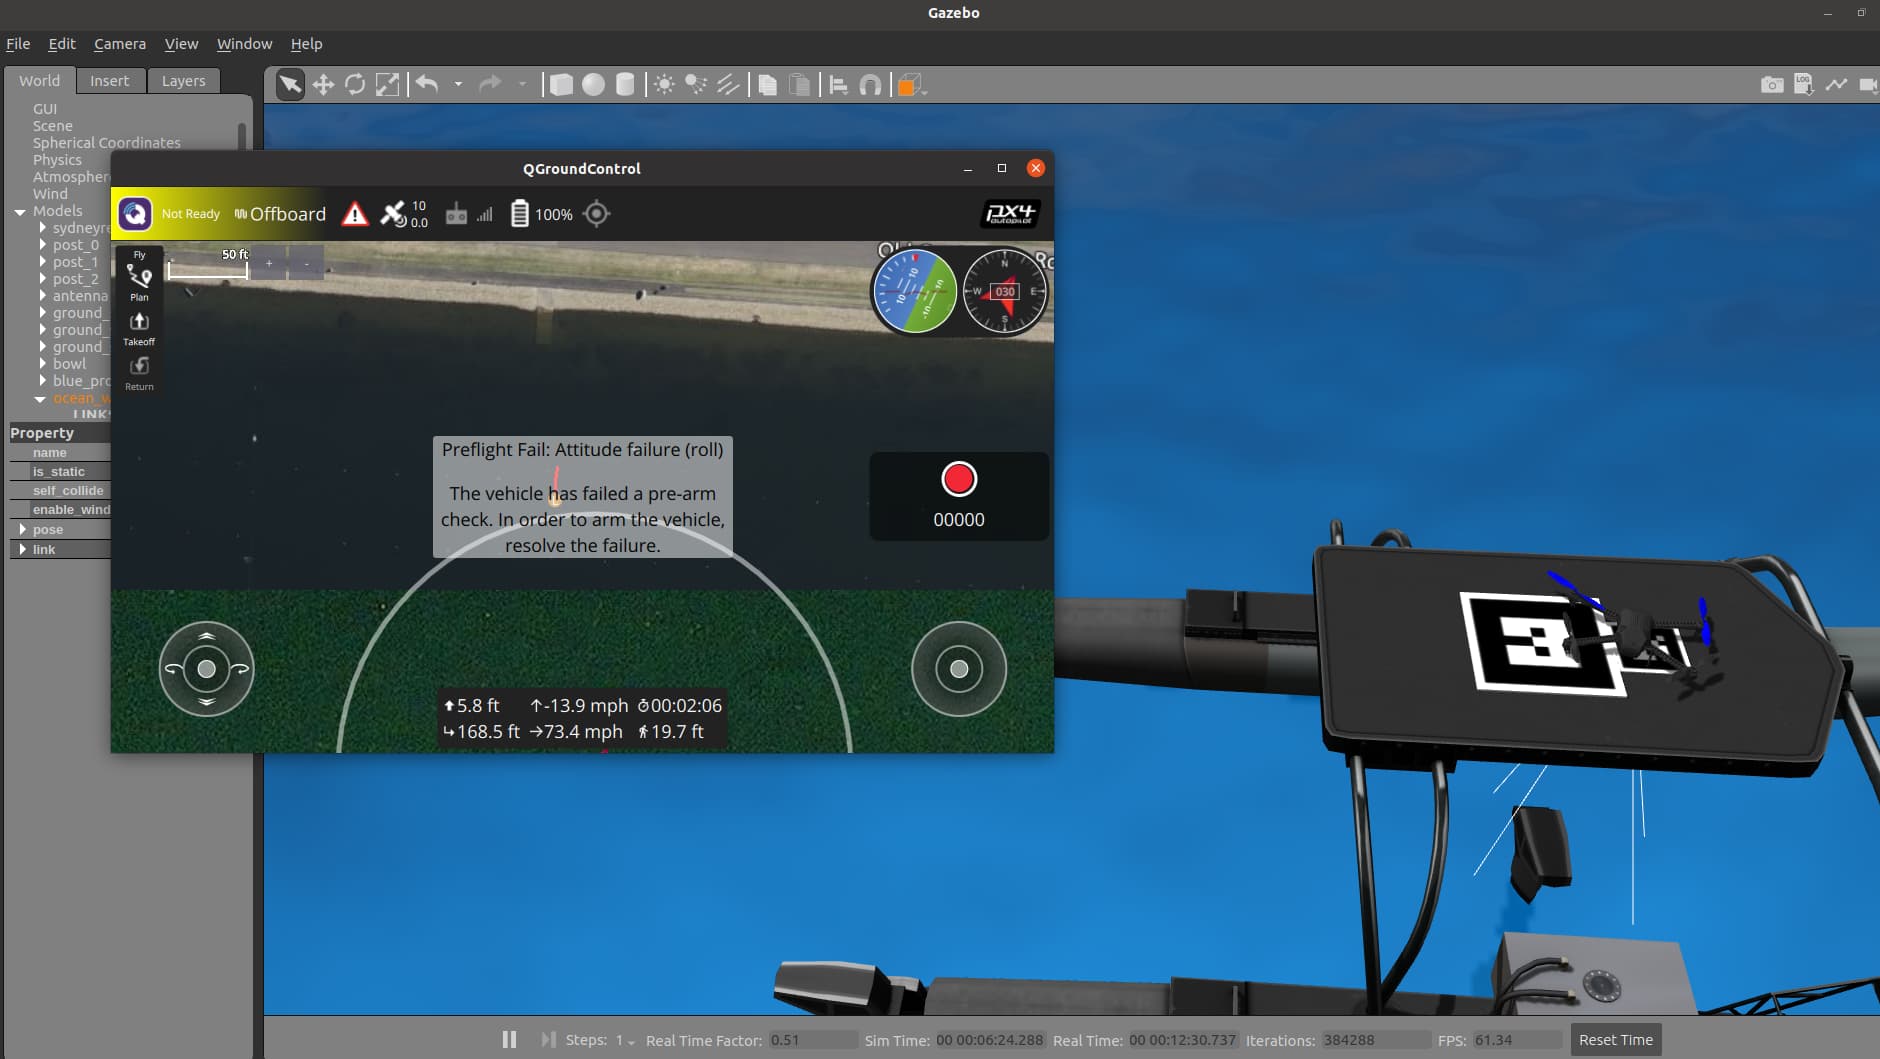This screenshot has width=1880, height=1059.
Task: Open the QGroundControl application menu icon
Action: coord(135,214)
